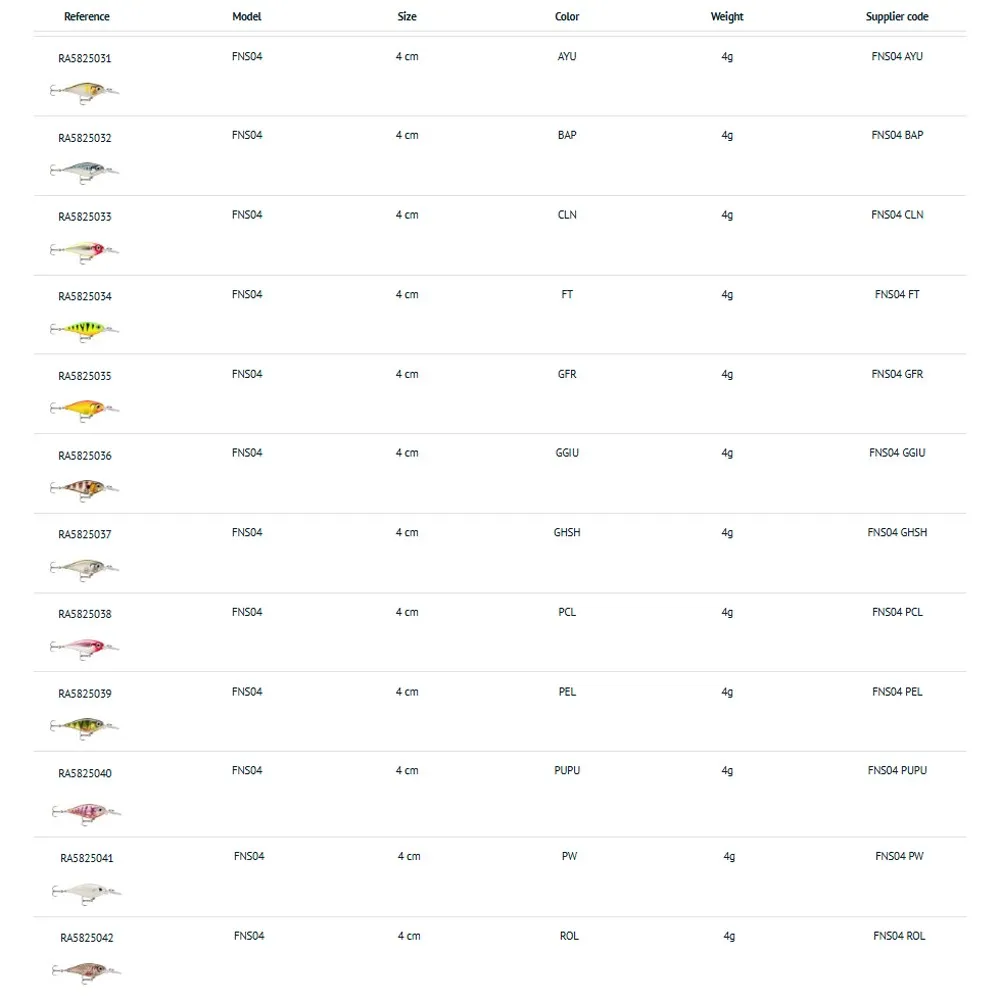Click supplier code FNS04 PUPU
Screen dimensions: 1000x1000
tap(897, 770)
